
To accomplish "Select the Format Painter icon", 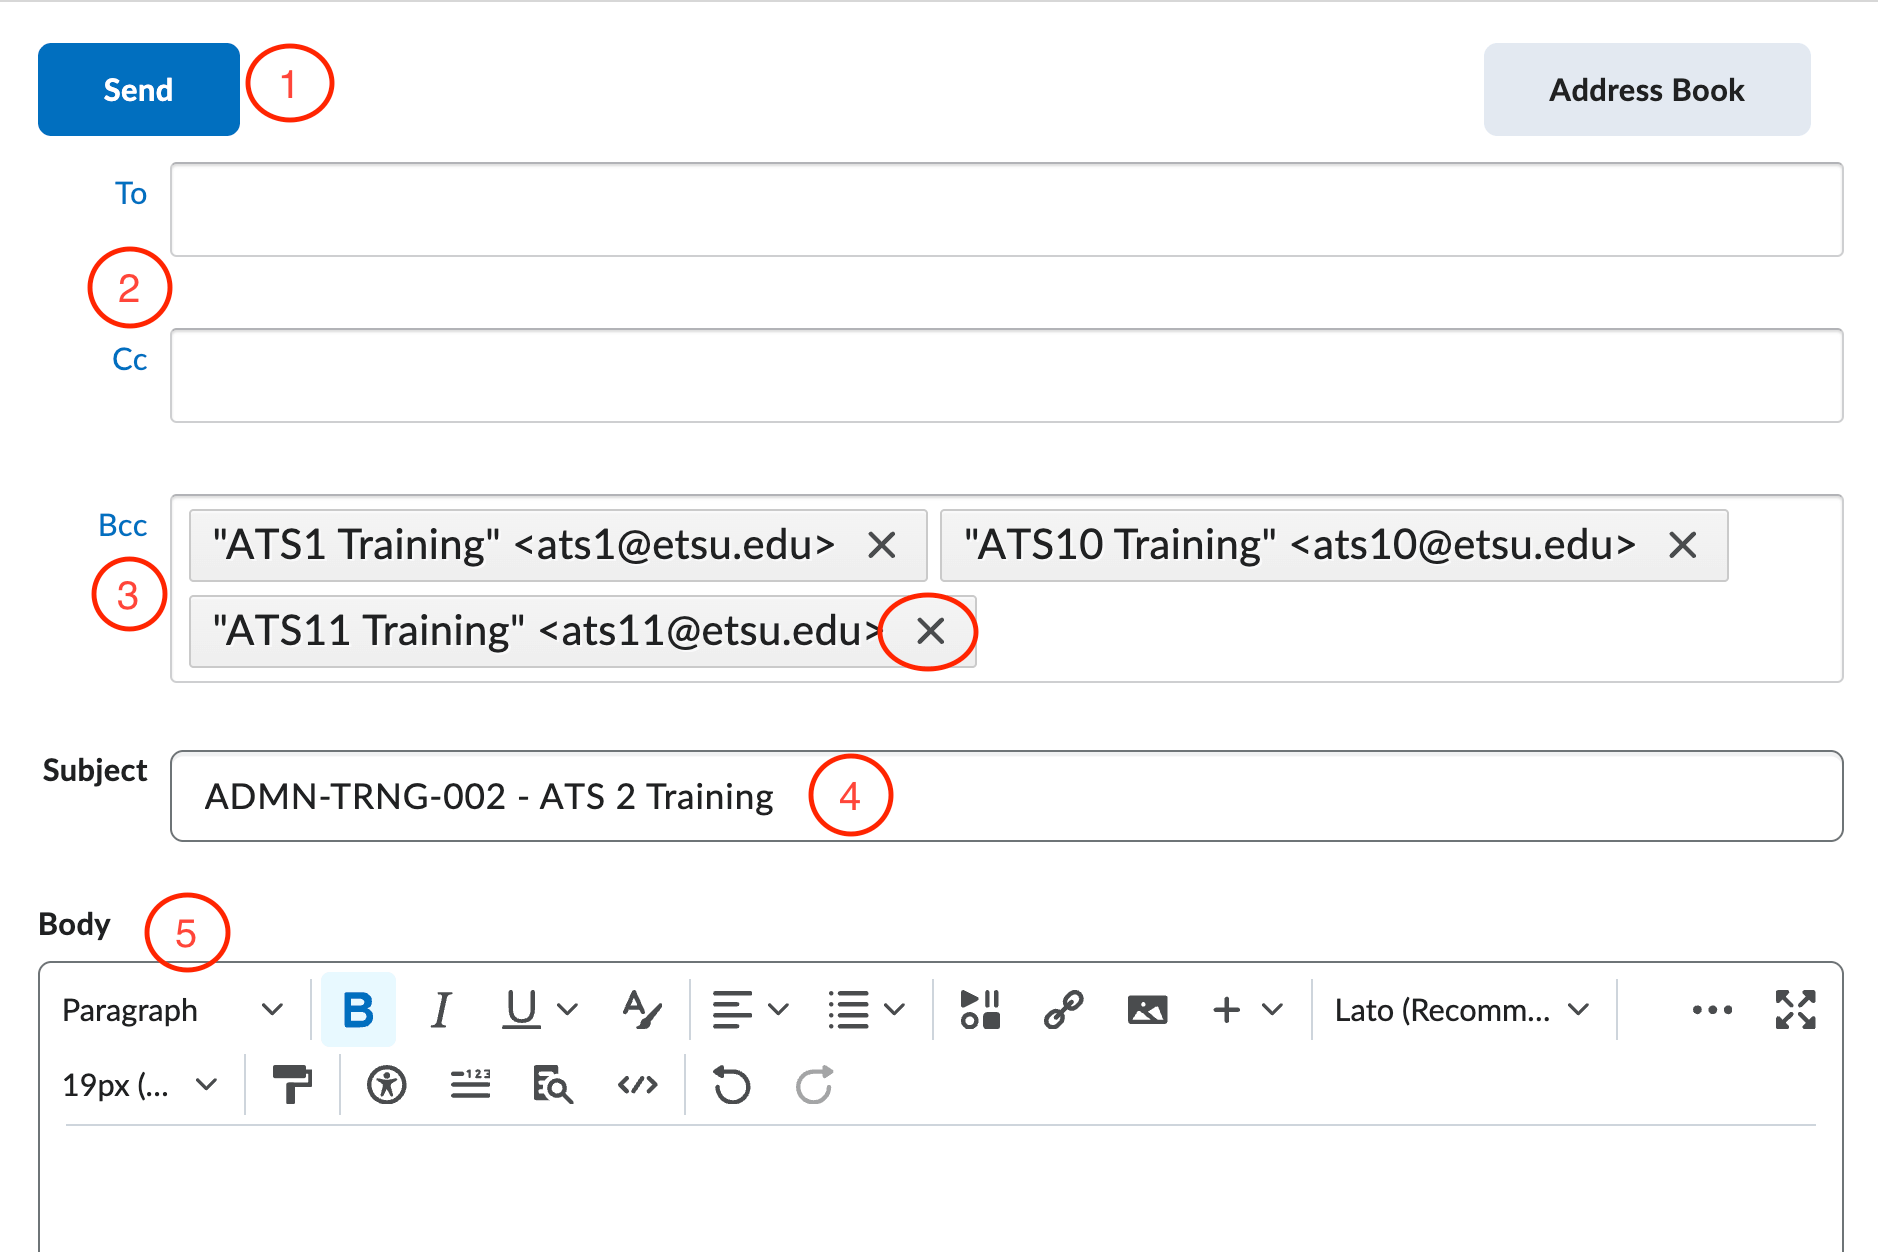I will coord(293,1085).
